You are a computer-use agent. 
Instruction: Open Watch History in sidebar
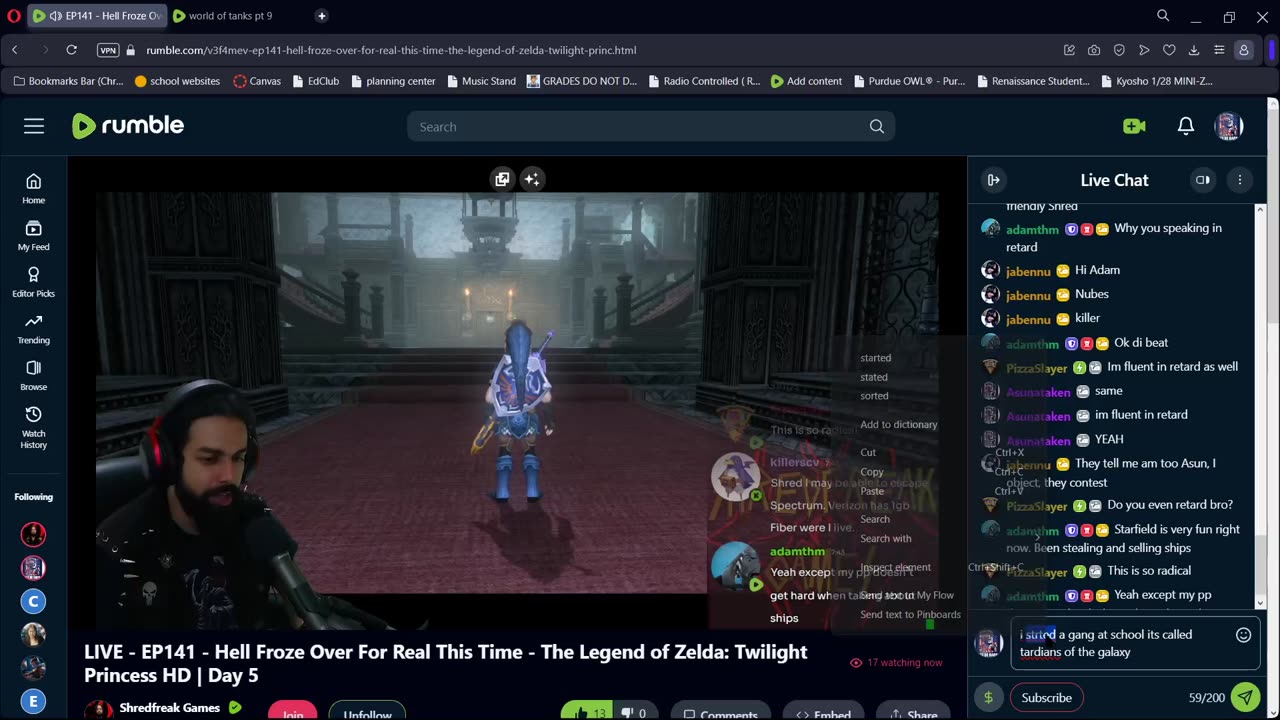(33, 426)
